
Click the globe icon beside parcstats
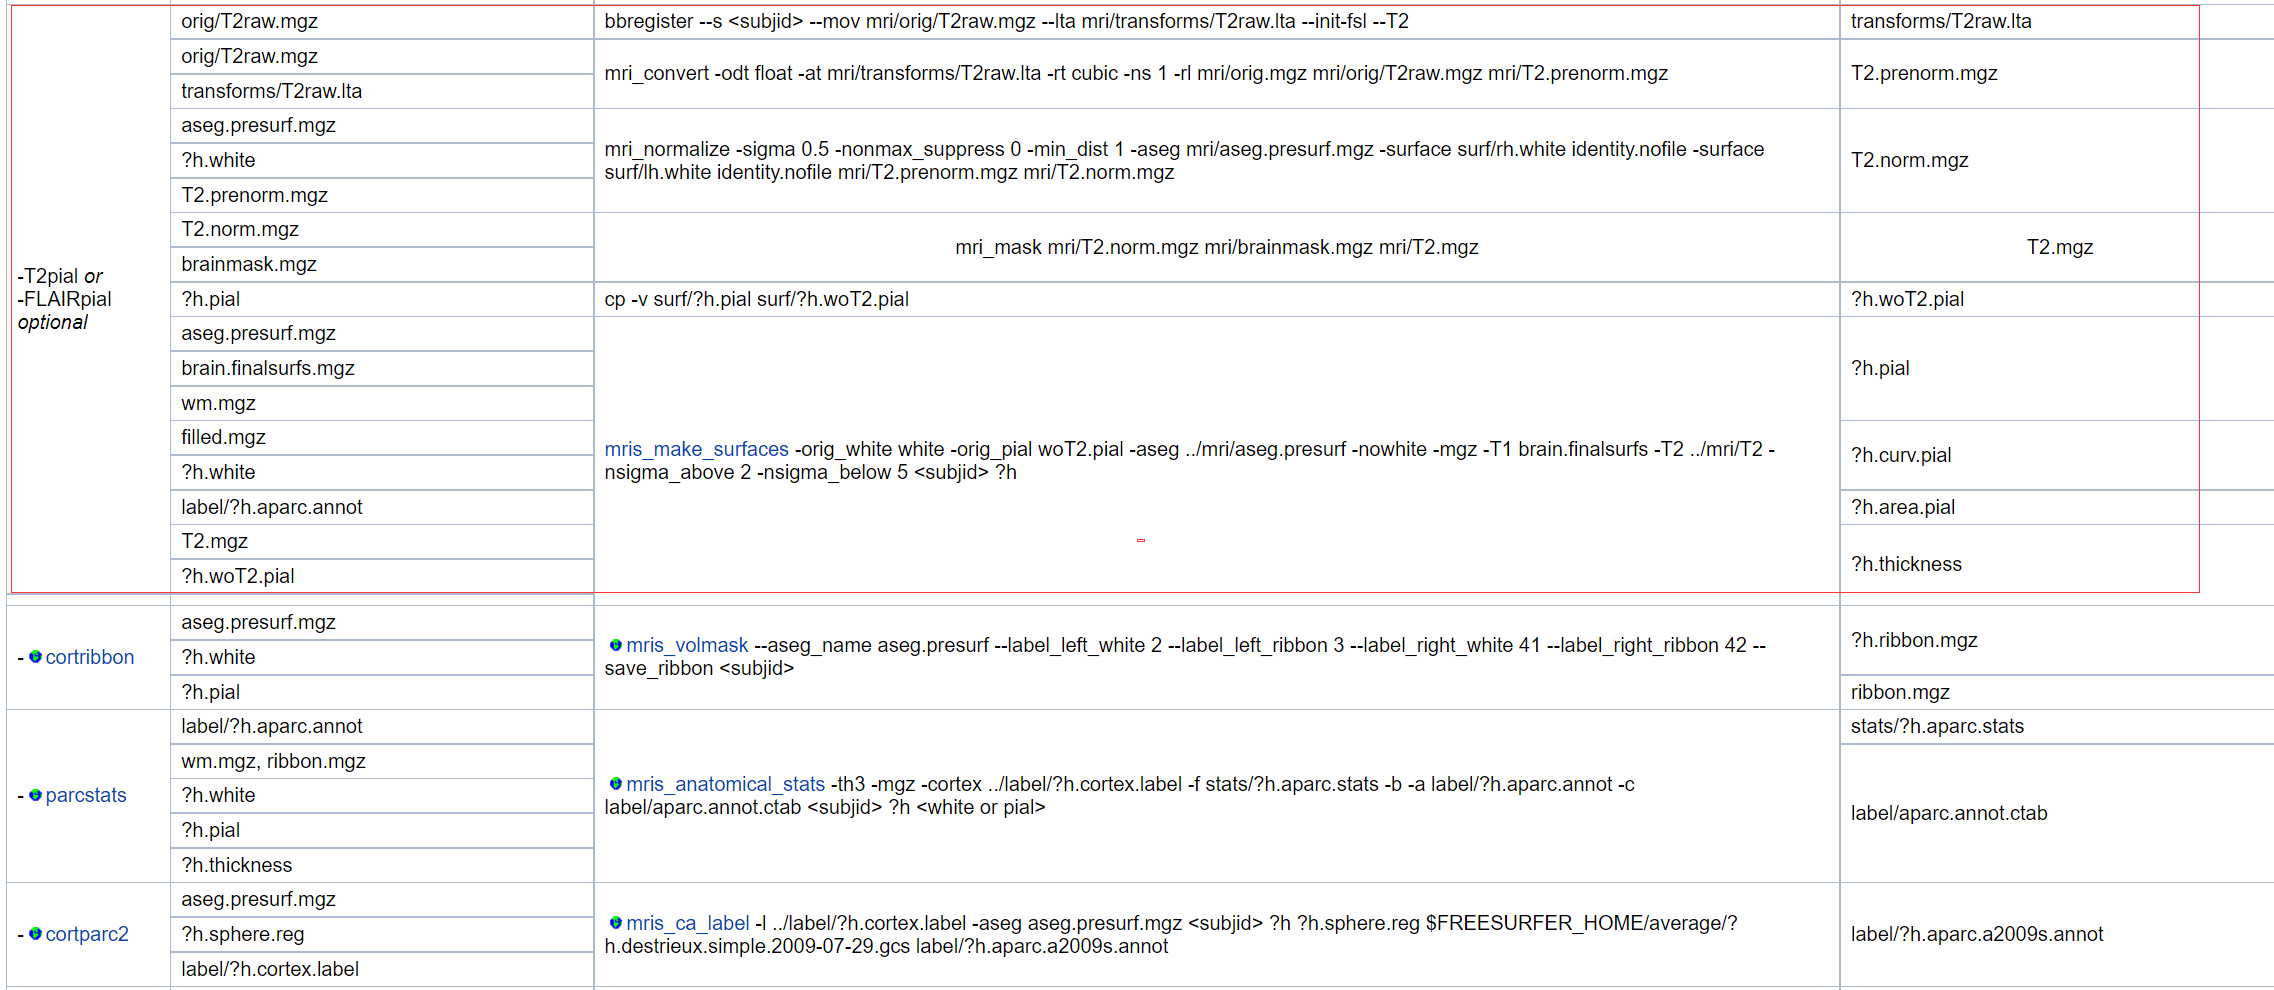pos(36,795)
